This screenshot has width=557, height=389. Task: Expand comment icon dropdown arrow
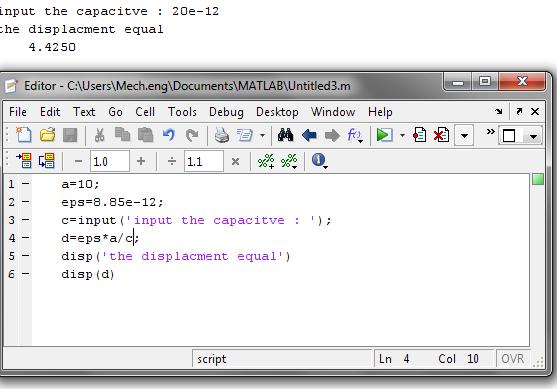click(x=263, y=135)
